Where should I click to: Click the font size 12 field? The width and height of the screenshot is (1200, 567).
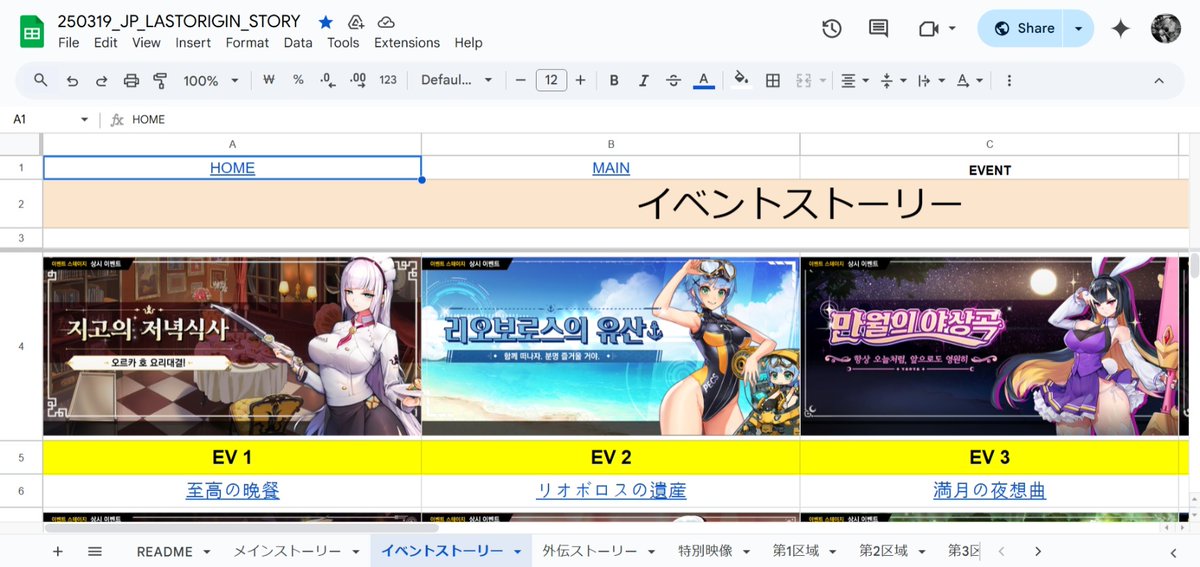pyautogui.click(x=551, y=80)
